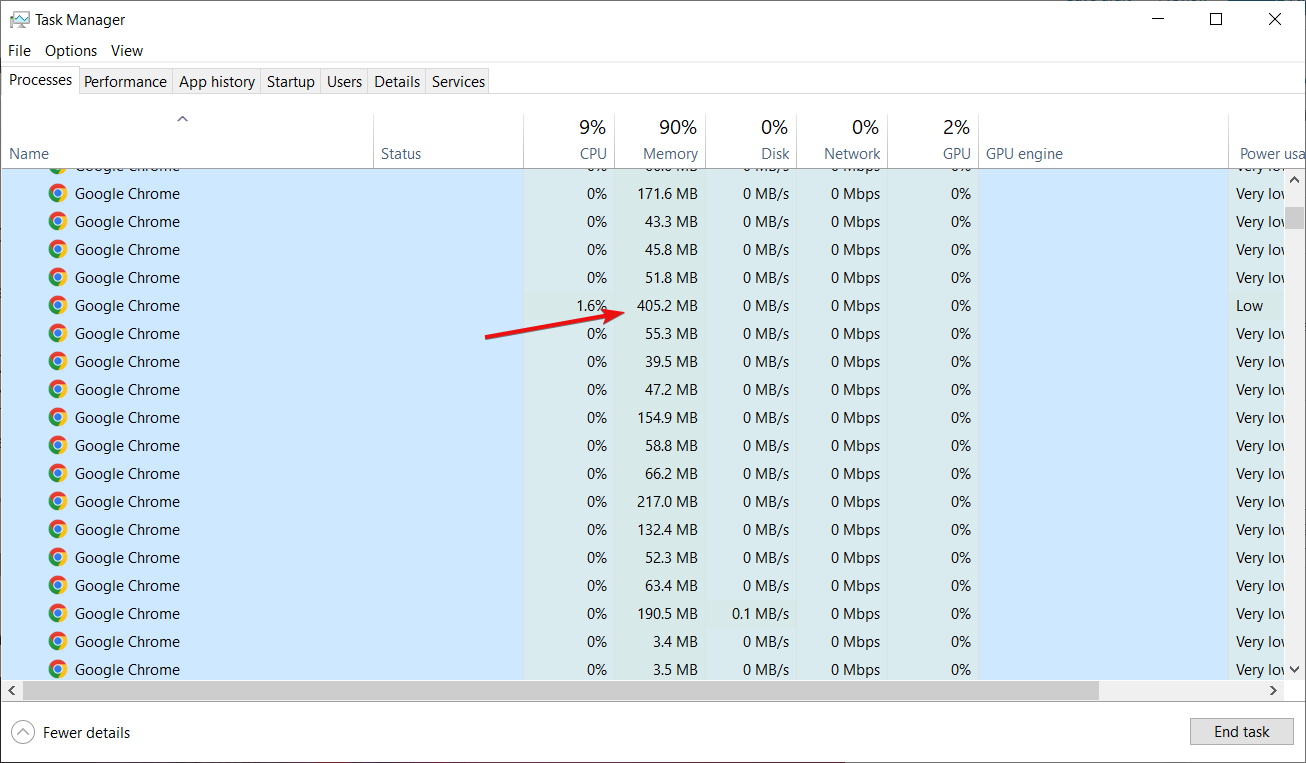Screen dimensions: 1306x763
Task: Switch to the Startup tab
Action: pyautogui.click(x=291, y=82)
